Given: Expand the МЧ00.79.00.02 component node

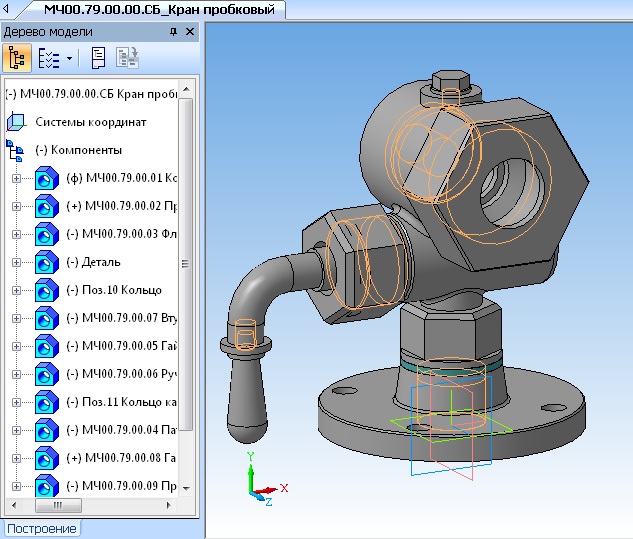Looking at the screenshot, I should point(16,207).
